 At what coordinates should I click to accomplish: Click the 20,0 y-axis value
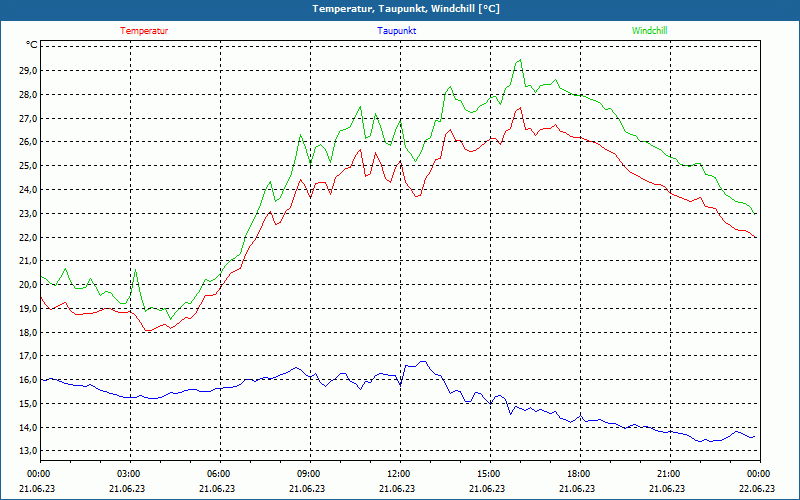29,285
